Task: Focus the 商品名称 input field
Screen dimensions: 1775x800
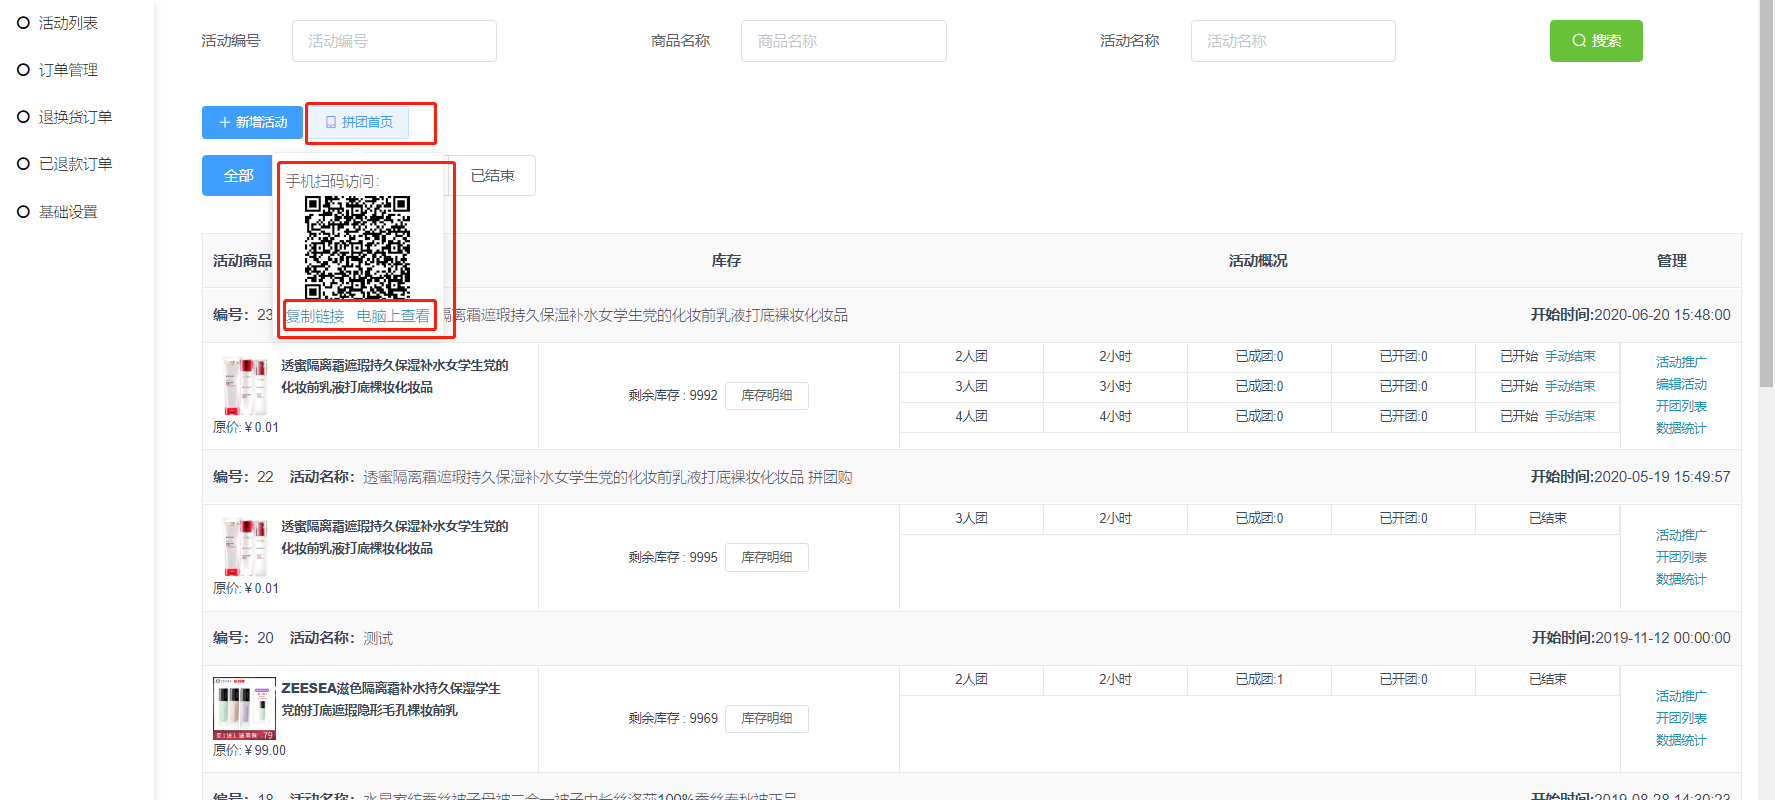Action: [x=843, y=41]
